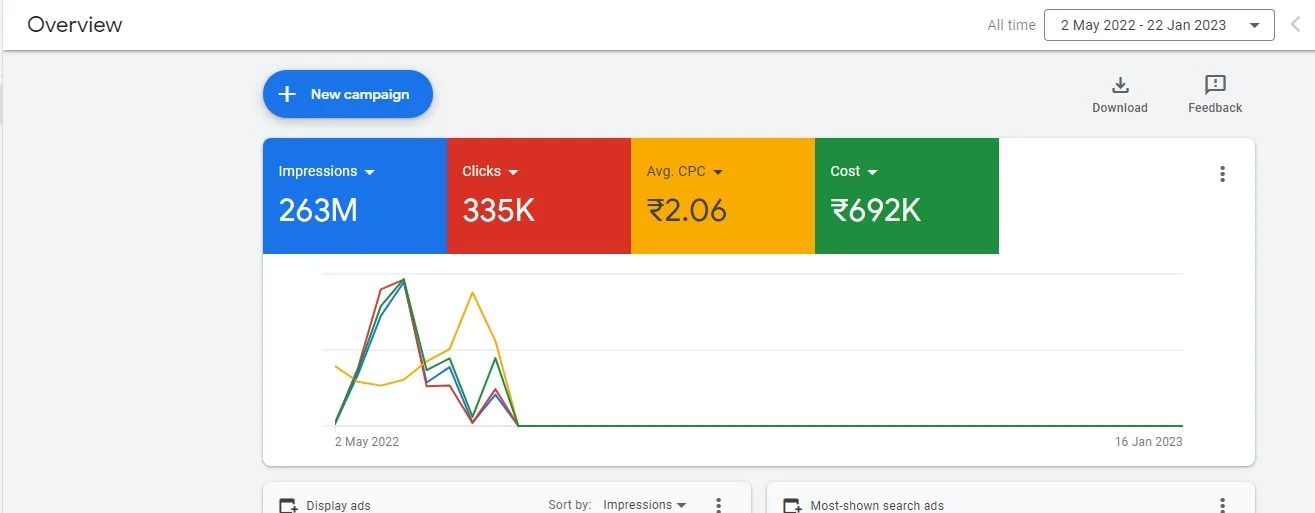
Task: Click the Download text label
Action: pyautogui.click(x=1120, y=108)
